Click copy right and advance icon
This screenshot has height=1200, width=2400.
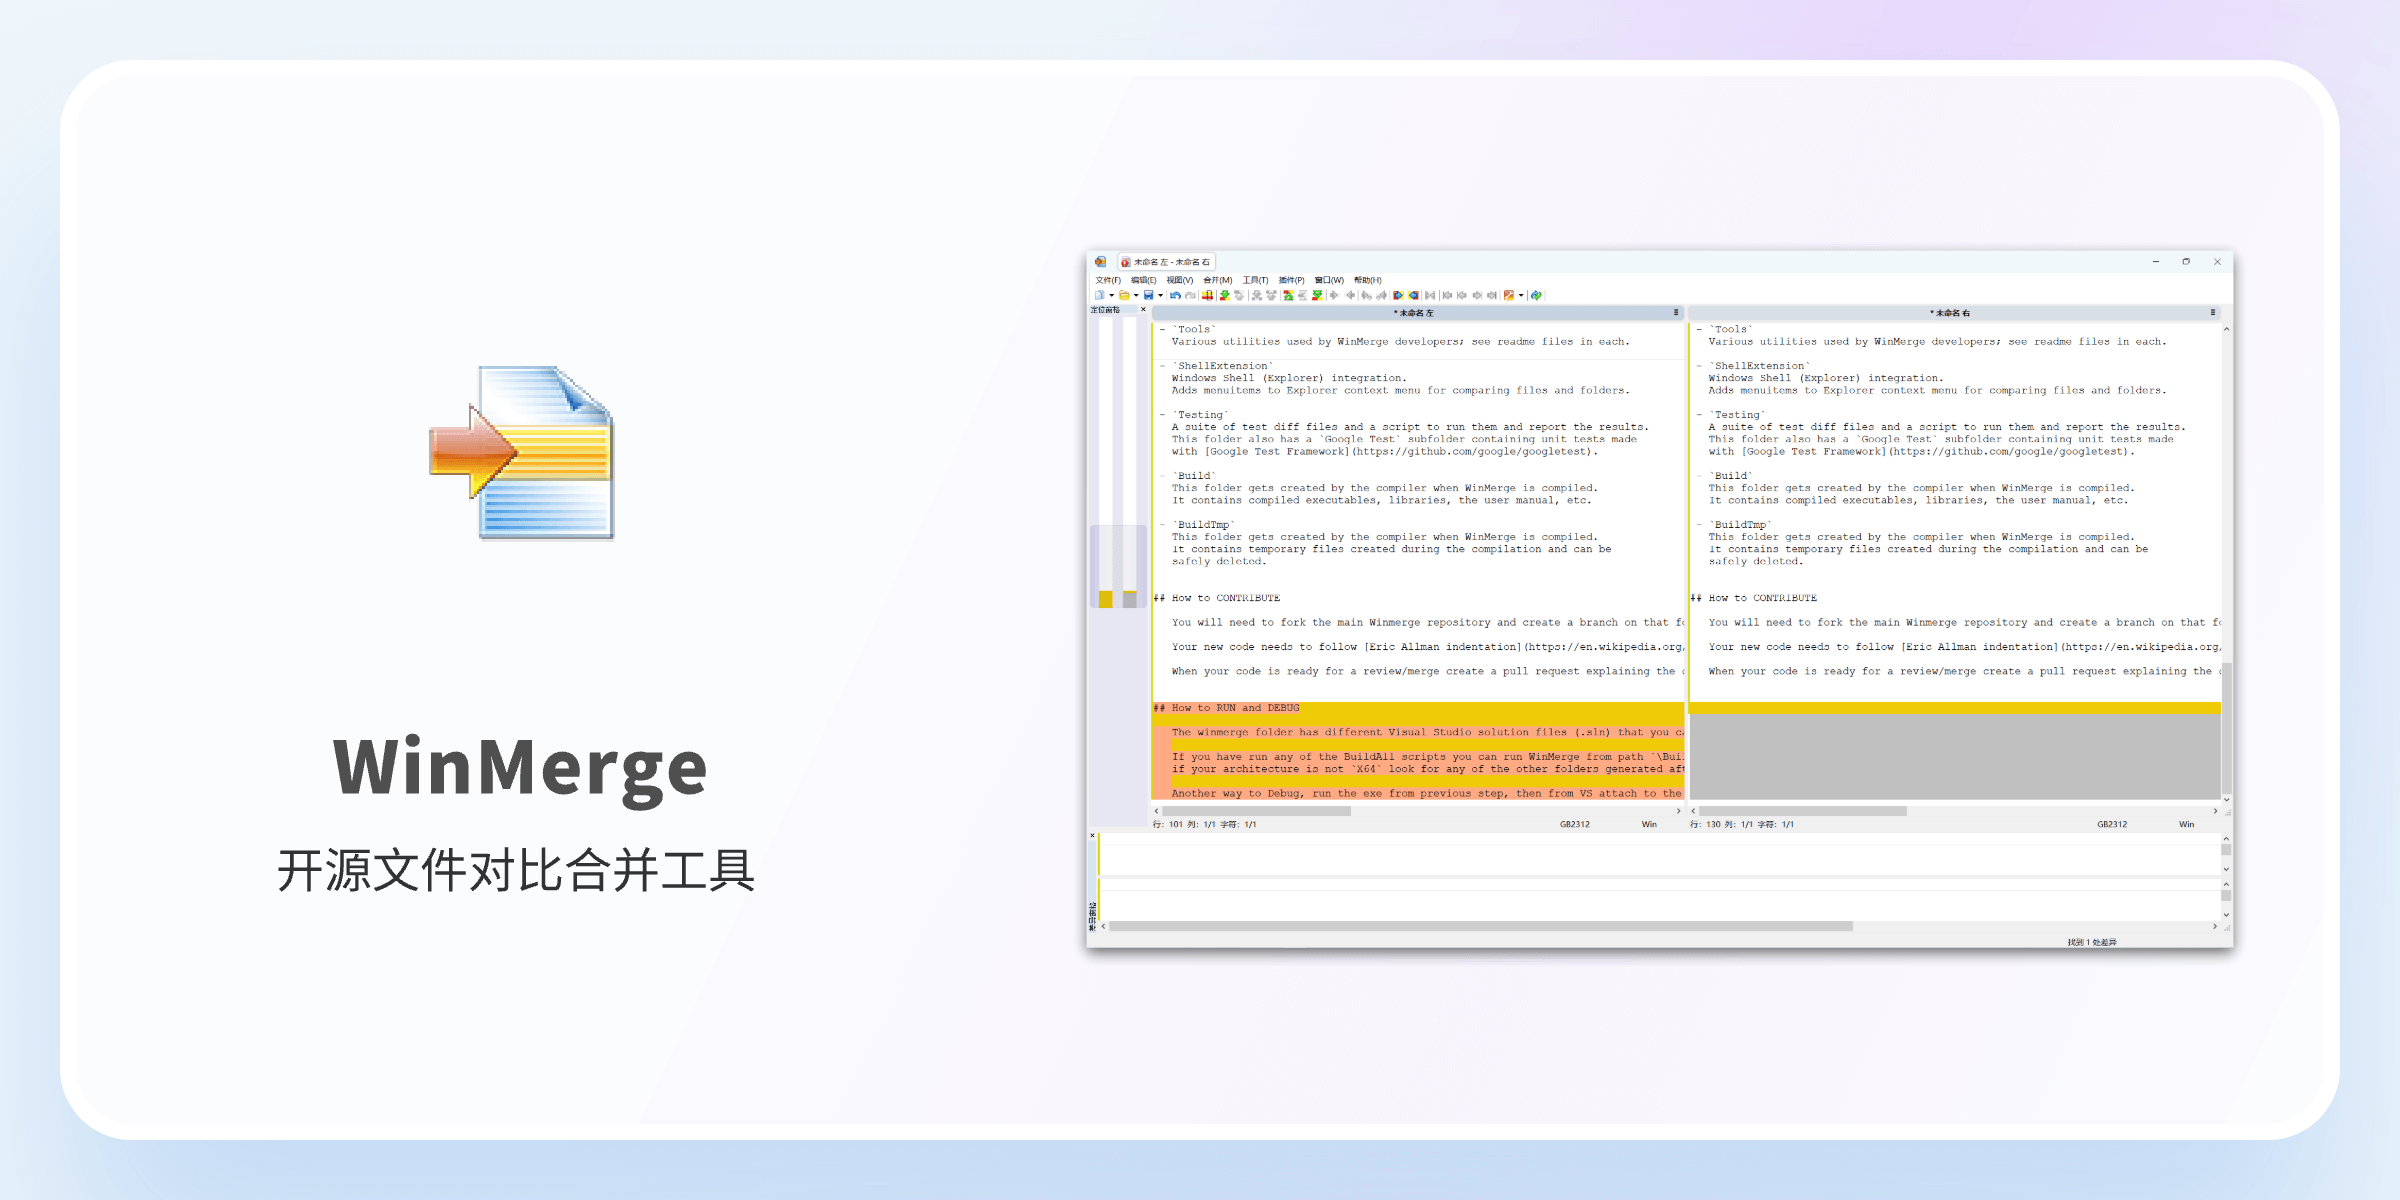click(x=1366, y=295)
